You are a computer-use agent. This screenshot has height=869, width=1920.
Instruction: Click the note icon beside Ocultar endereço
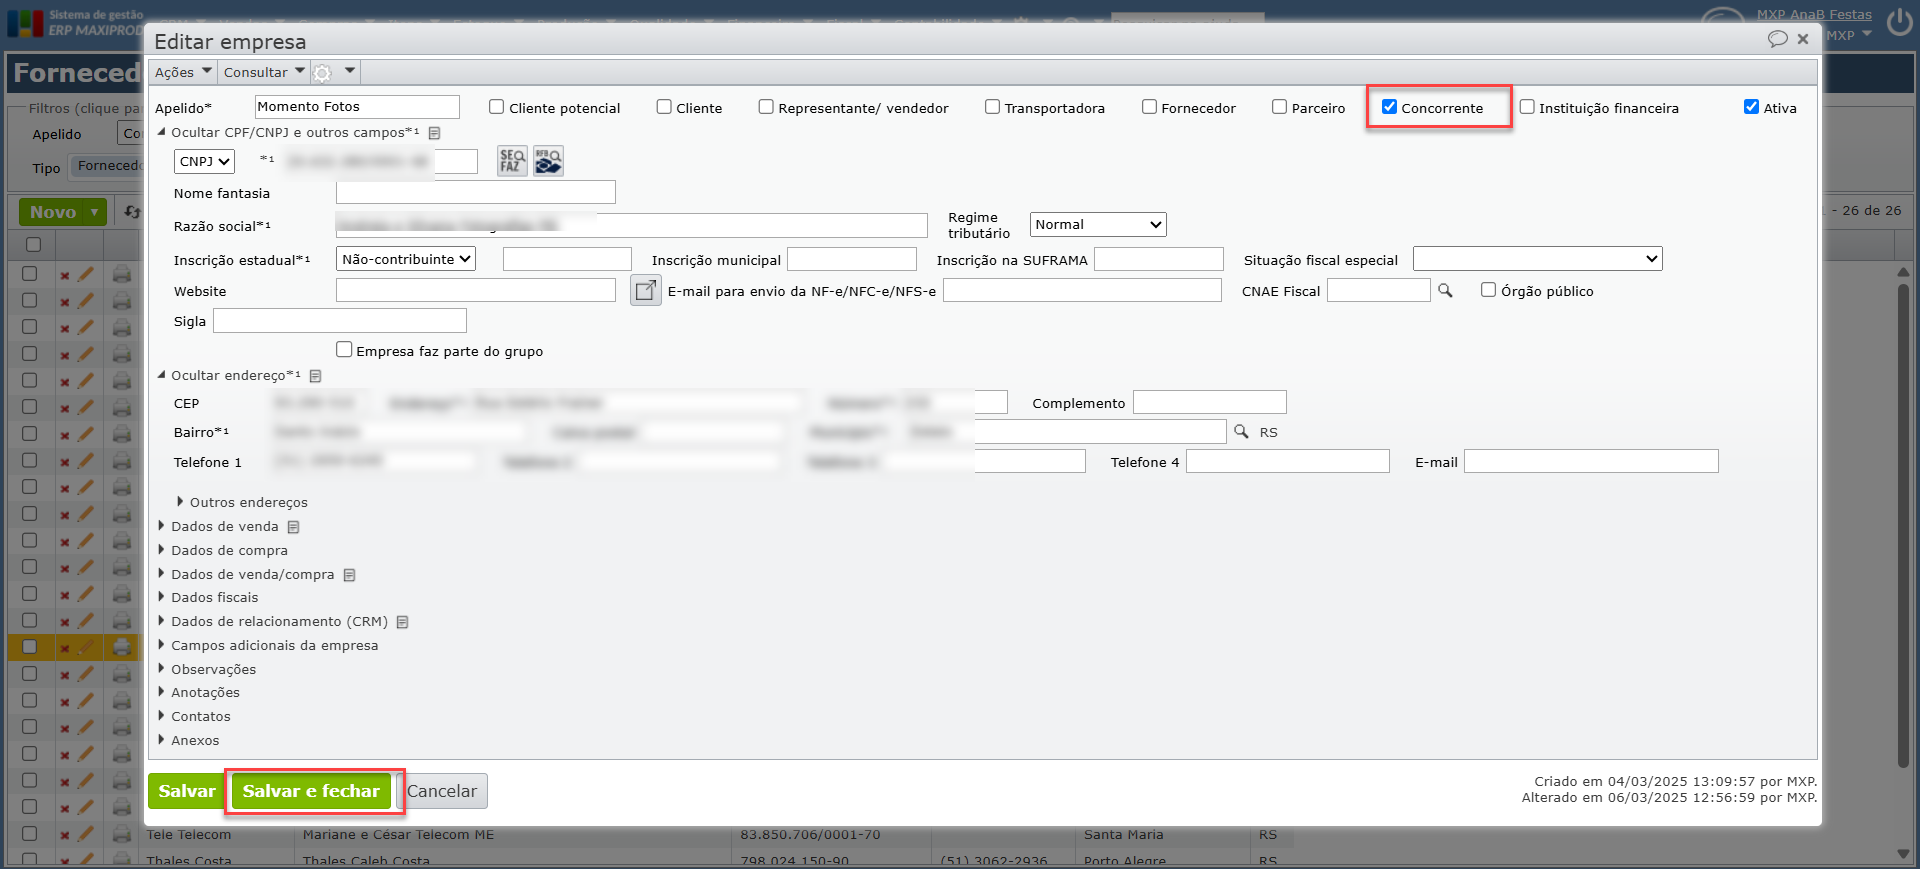point(315,376)
